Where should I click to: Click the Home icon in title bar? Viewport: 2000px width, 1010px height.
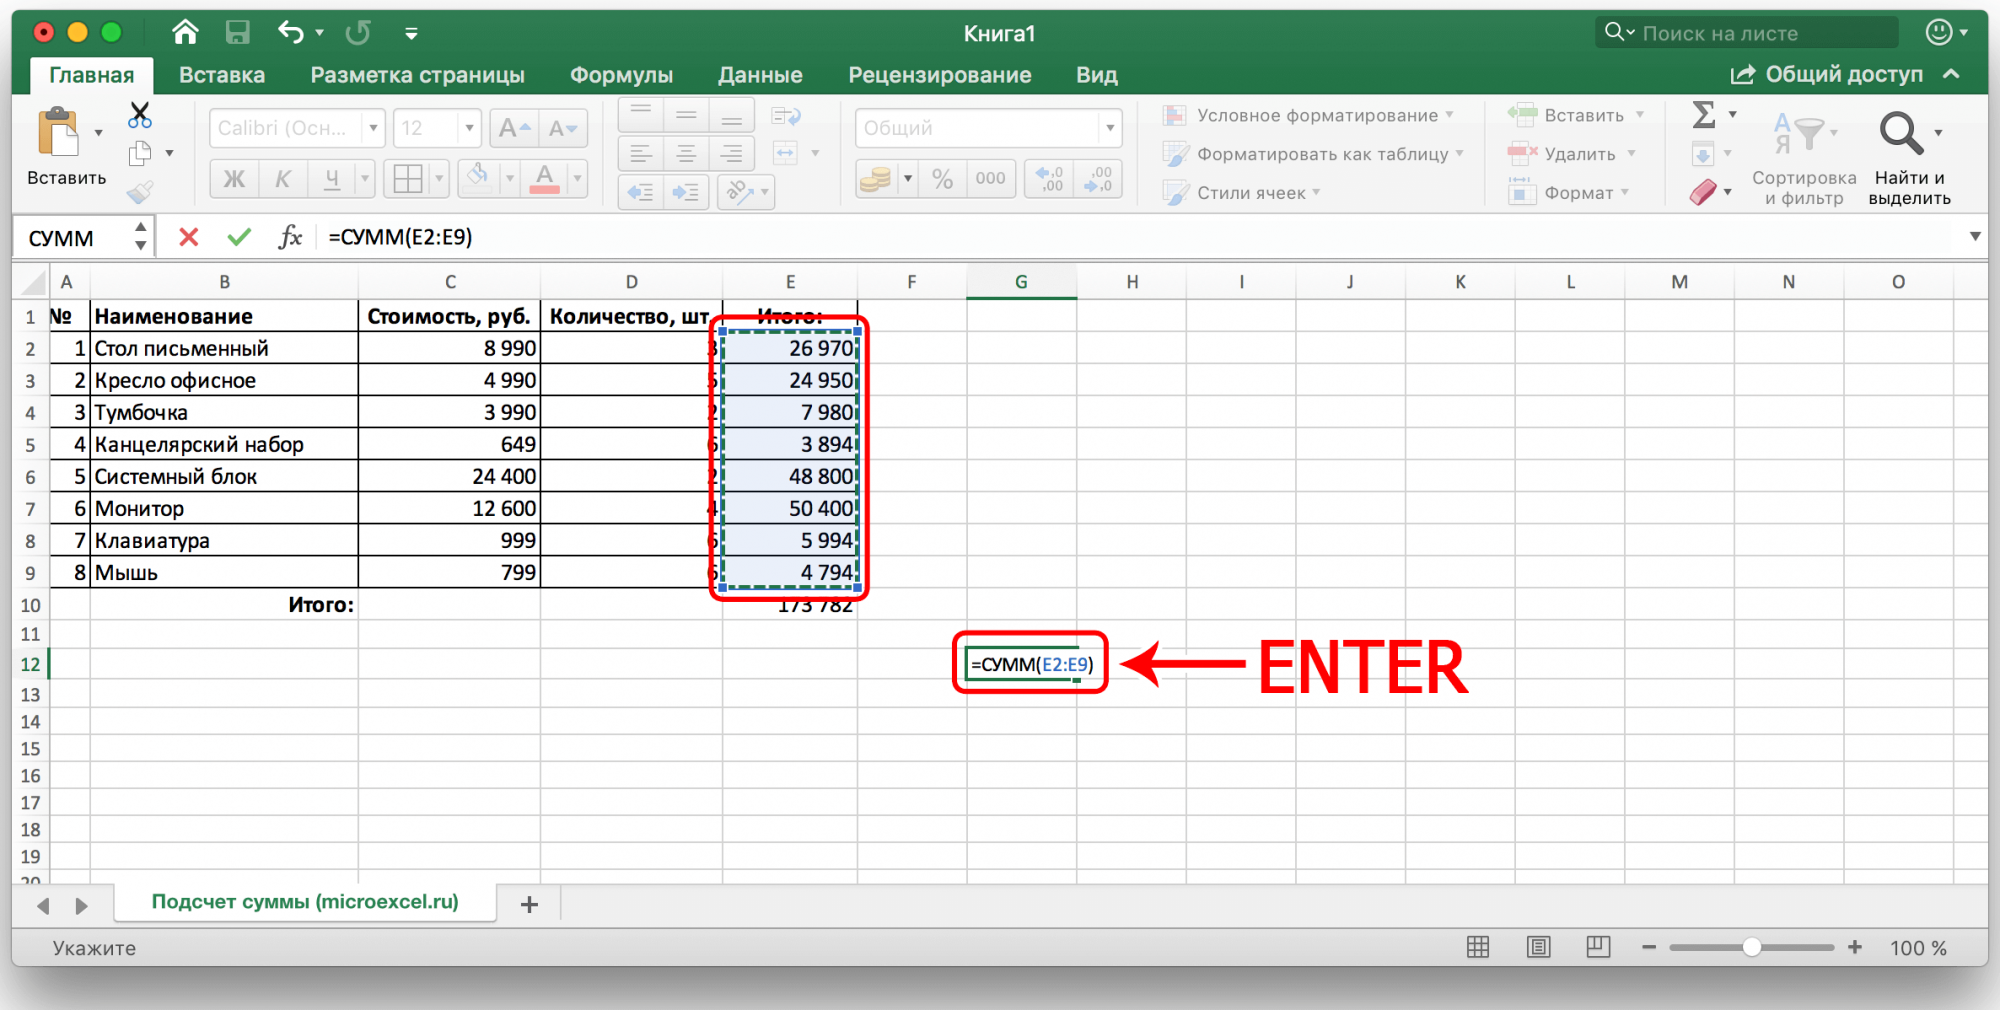[185, 33]
